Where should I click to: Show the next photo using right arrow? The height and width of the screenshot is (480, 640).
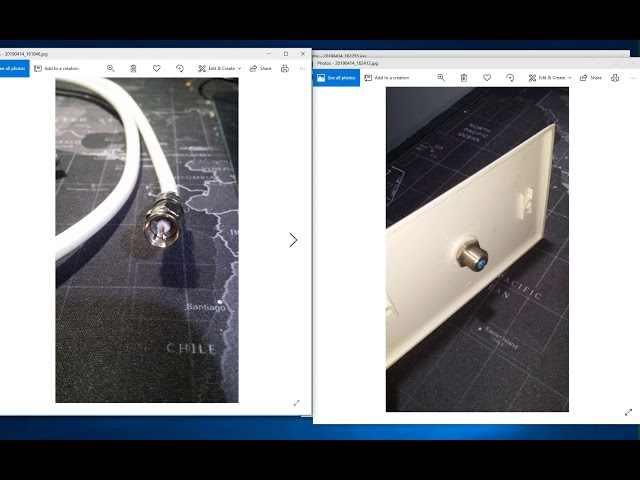click(x=293, y=240)
